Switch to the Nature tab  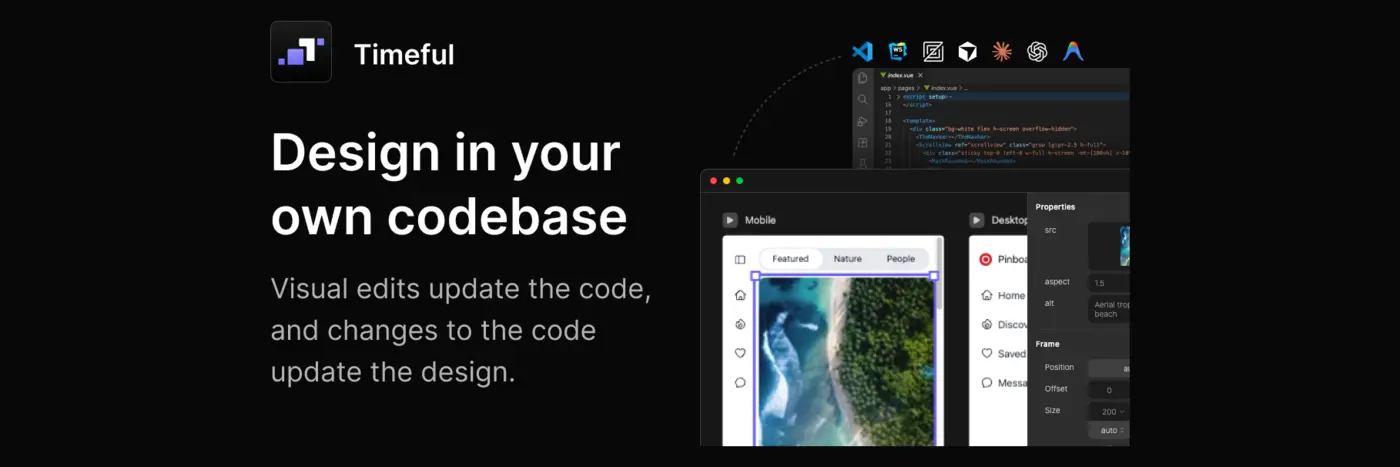click(847, 259)
